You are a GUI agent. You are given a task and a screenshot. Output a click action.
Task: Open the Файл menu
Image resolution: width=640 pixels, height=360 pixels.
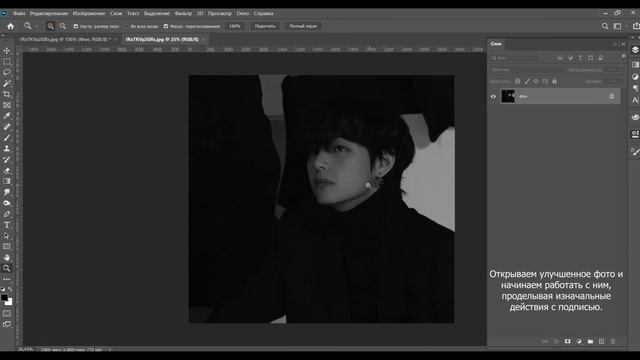pos(19,13)
